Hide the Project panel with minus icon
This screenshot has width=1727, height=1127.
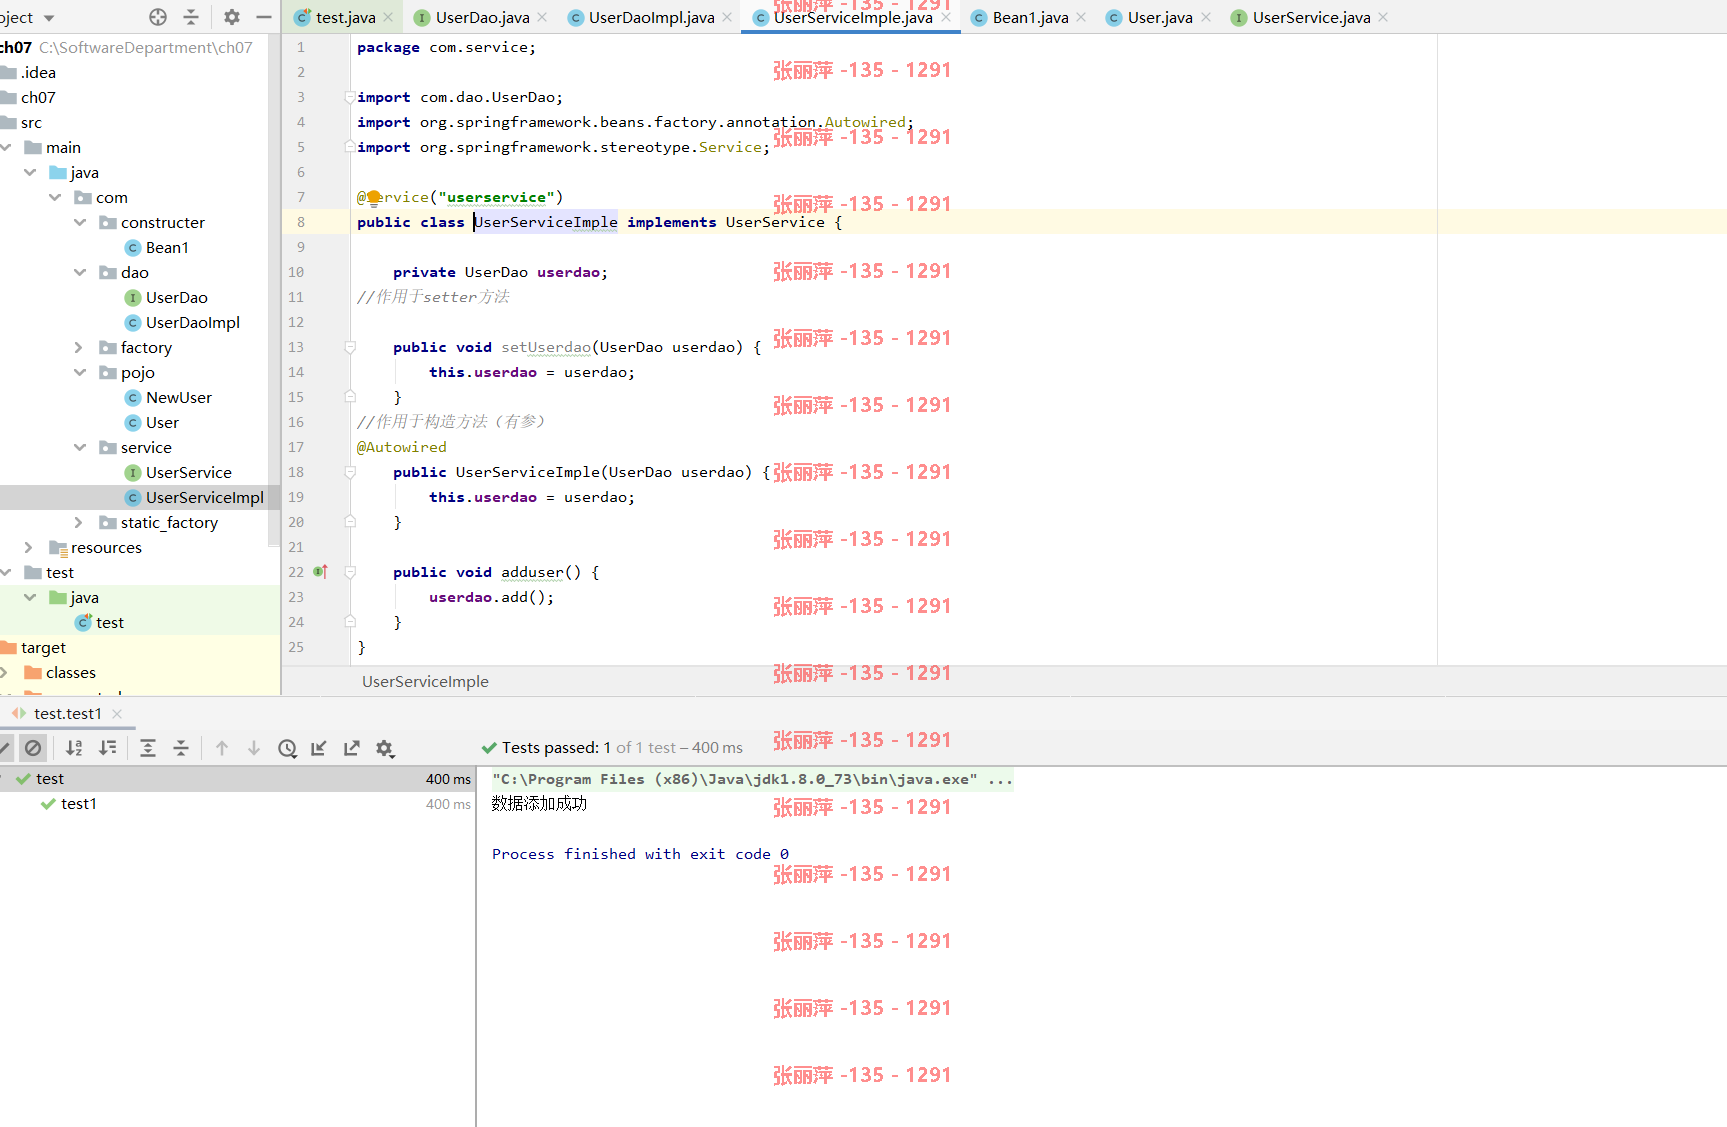click(x=264, y=17)
